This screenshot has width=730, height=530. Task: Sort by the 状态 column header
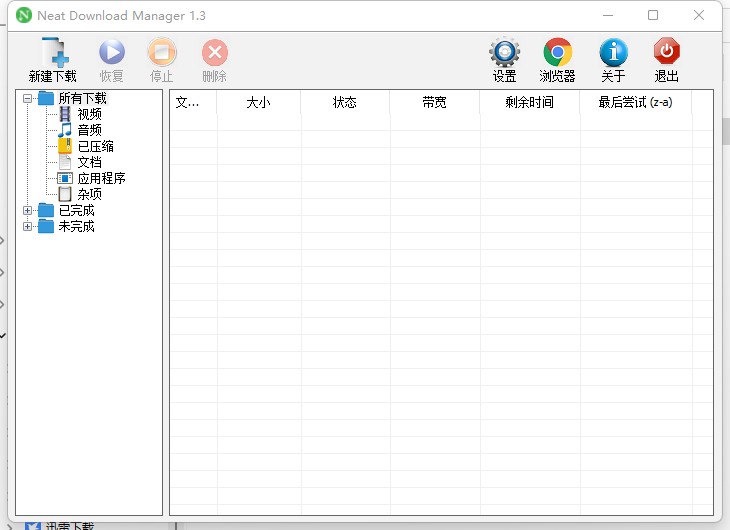coord(345,102)
